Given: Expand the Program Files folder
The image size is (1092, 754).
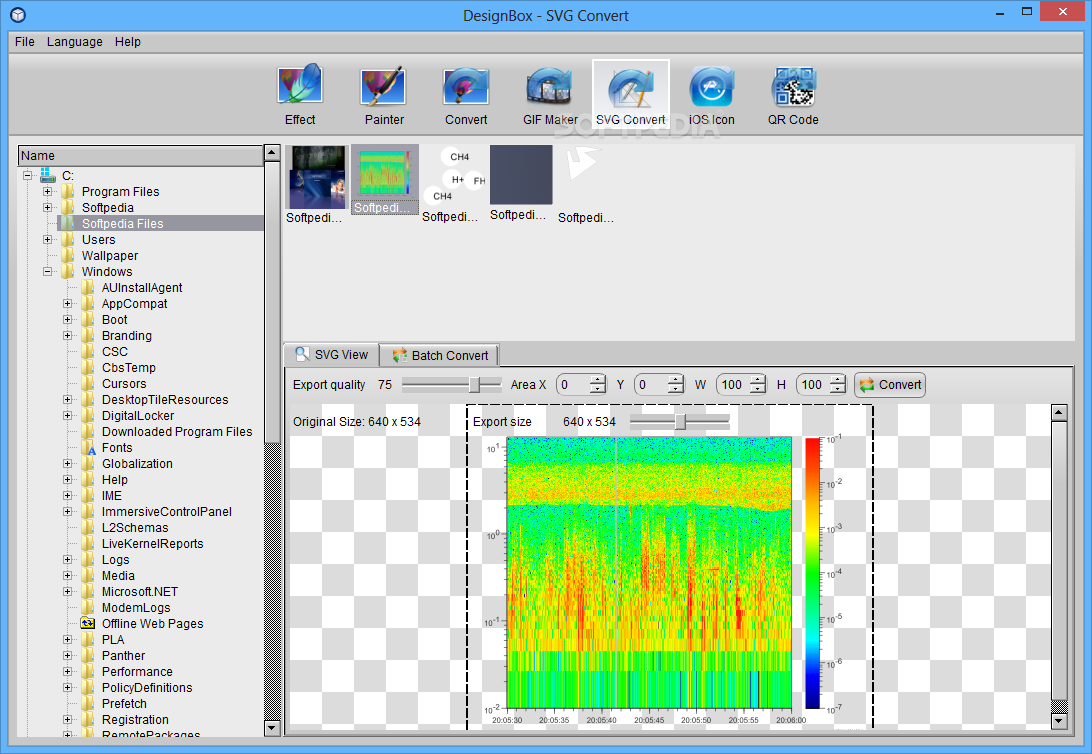Looking at the screenshot, I should tap(47, 191).
